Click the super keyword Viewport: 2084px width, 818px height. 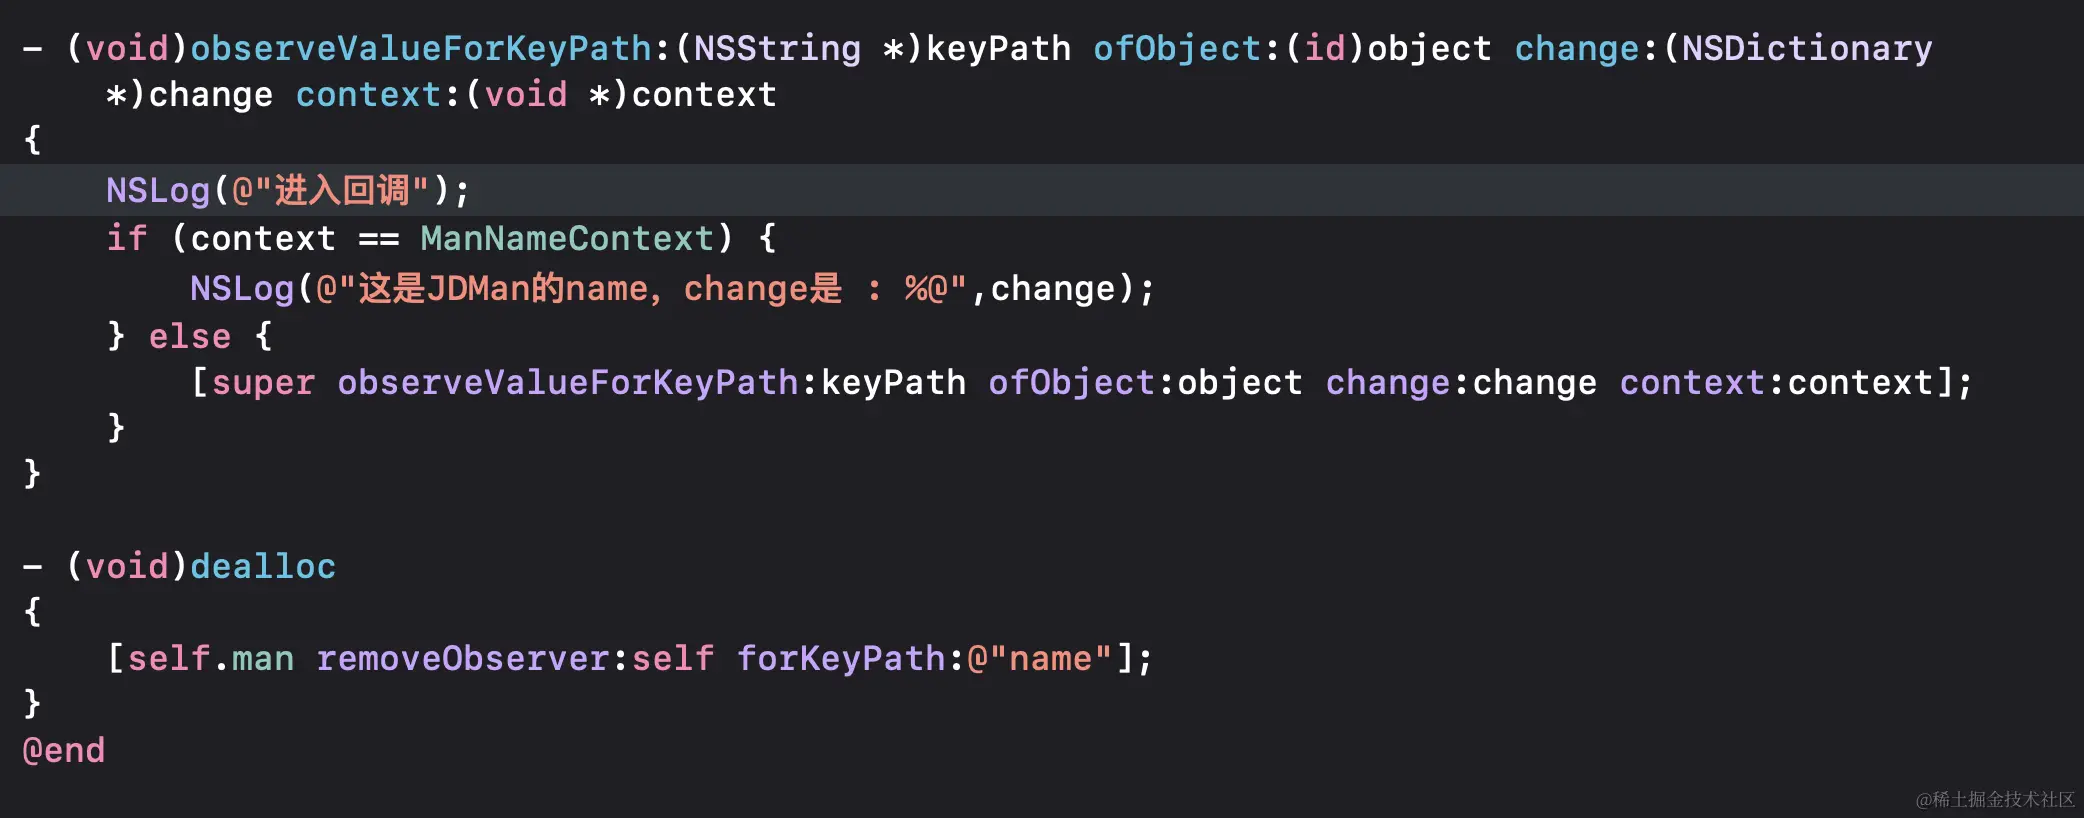[x=263, y=382]
